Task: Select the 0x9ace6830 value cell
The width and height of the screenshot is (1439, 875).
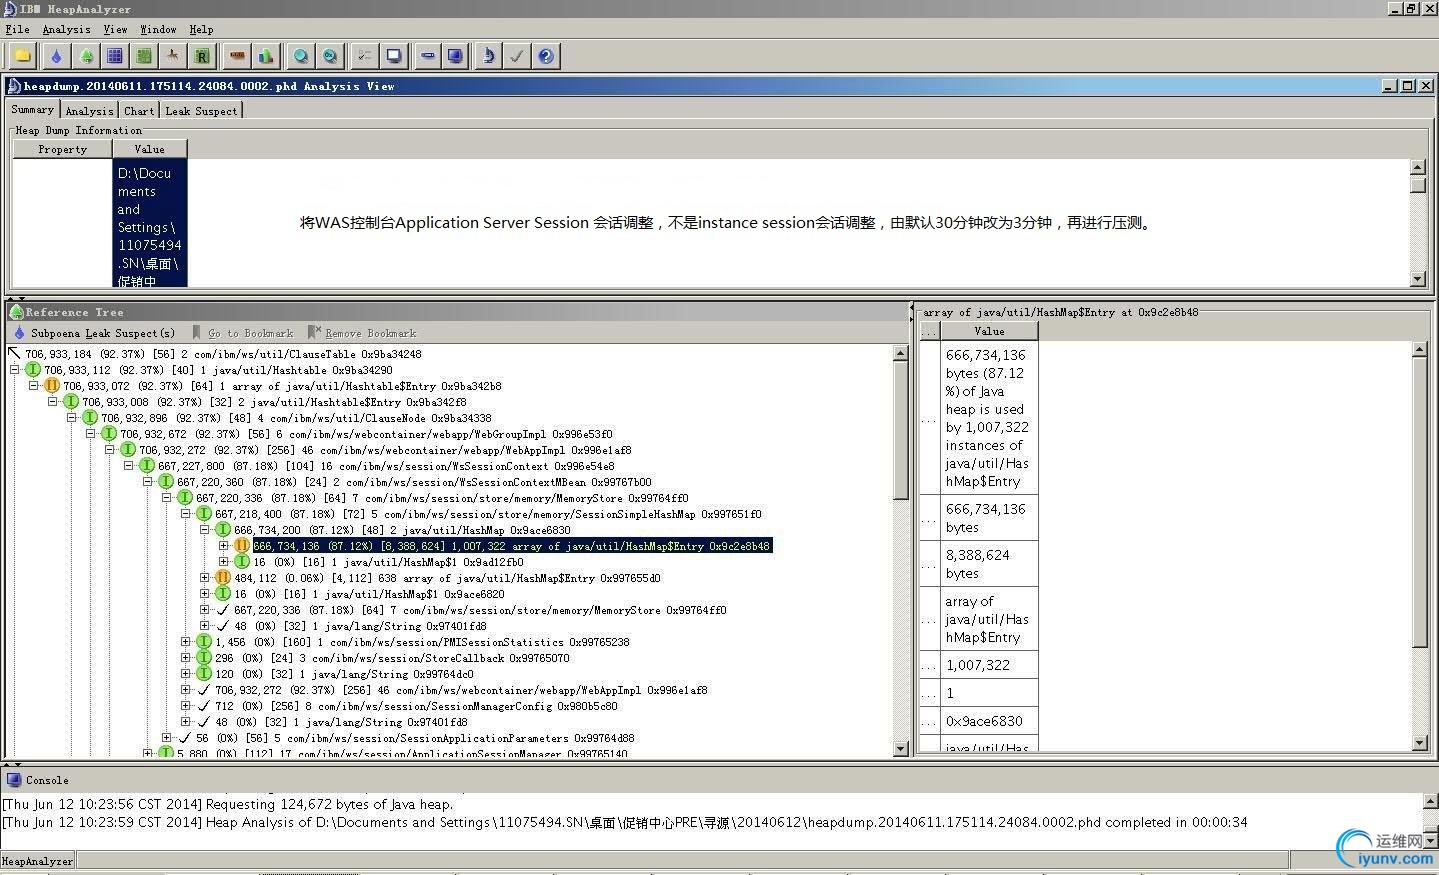Action: click(x=989, y=721)
